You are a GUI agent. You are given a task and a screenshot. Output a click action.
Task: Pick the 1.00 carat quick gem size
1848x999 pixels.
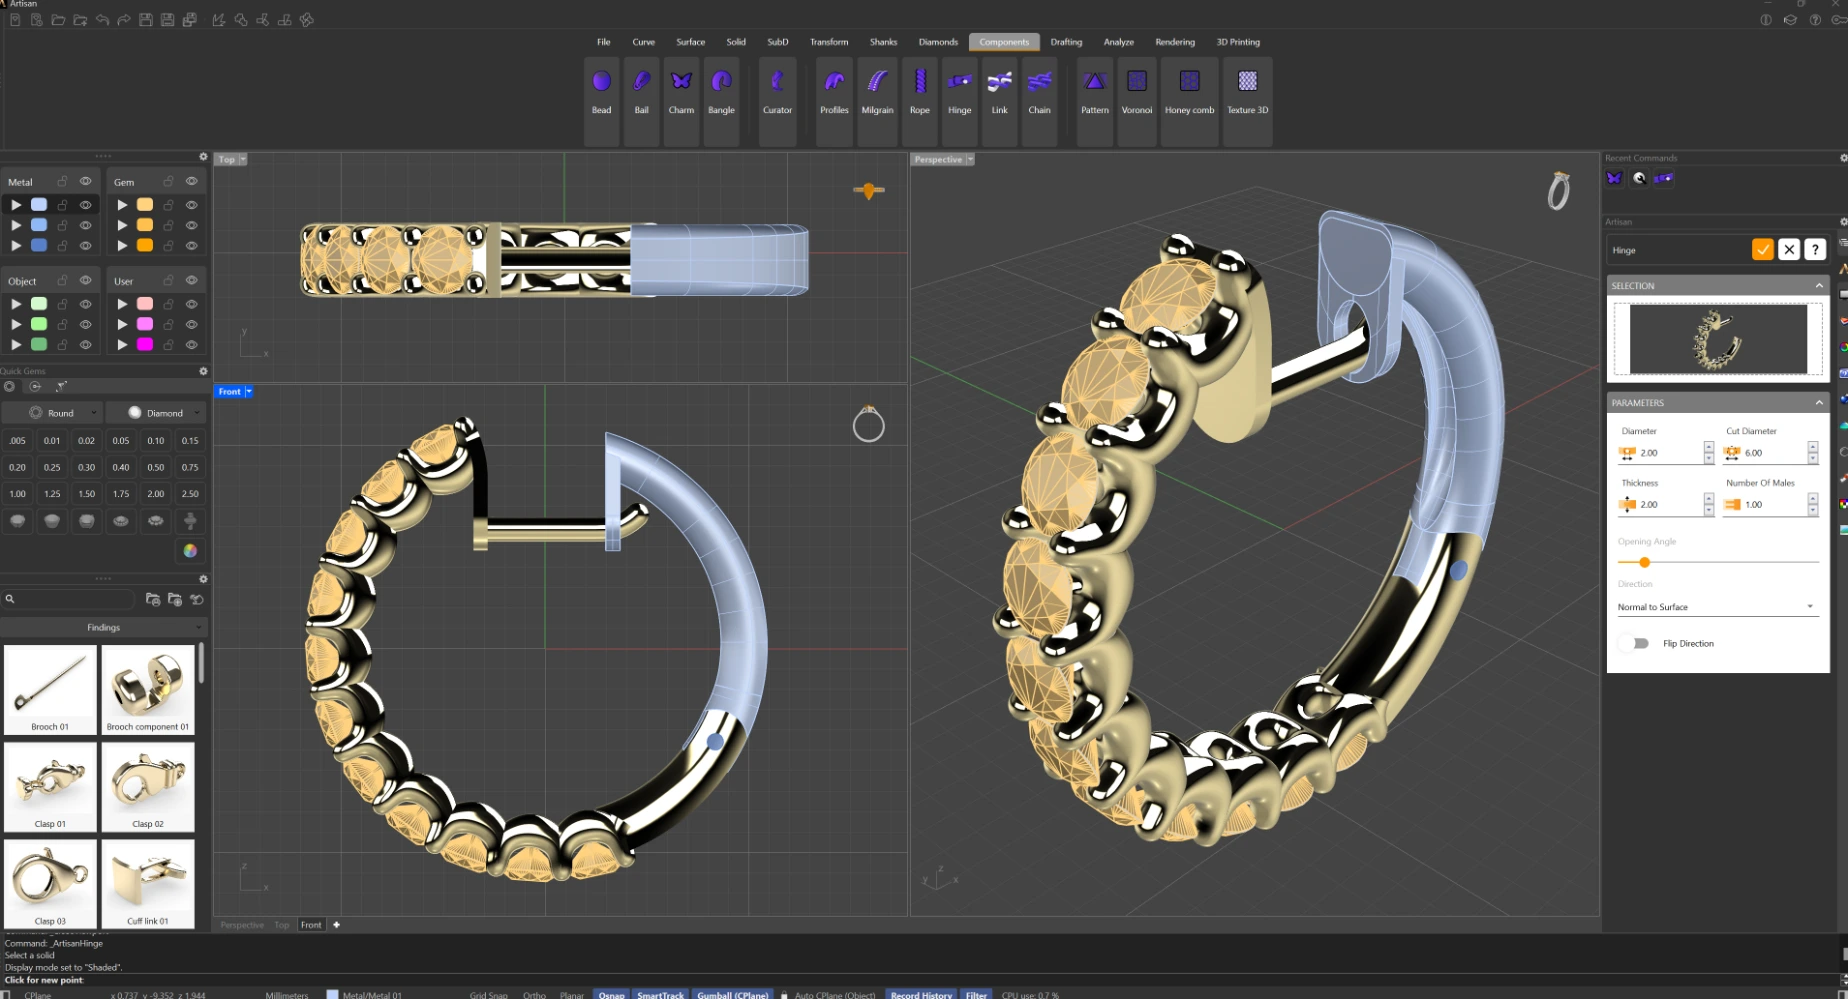coord(18,494)
